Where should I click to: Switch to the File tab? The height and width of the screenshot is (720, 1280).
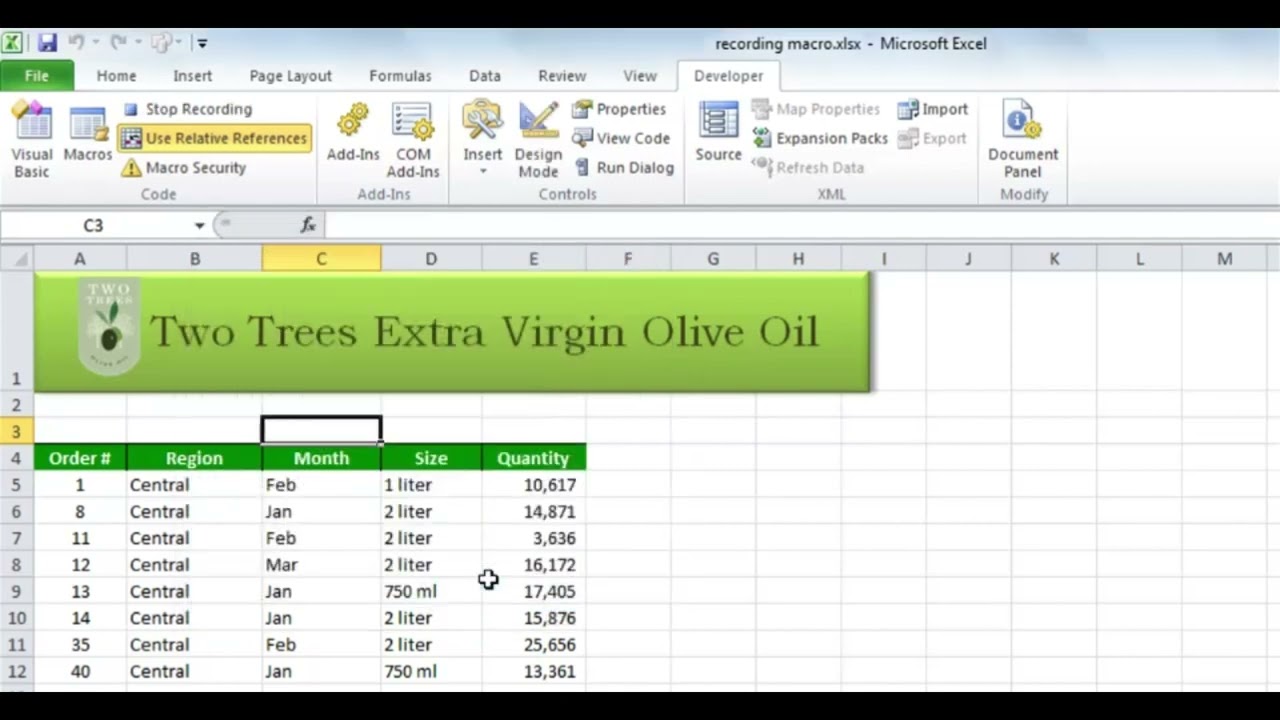point(37,76)
